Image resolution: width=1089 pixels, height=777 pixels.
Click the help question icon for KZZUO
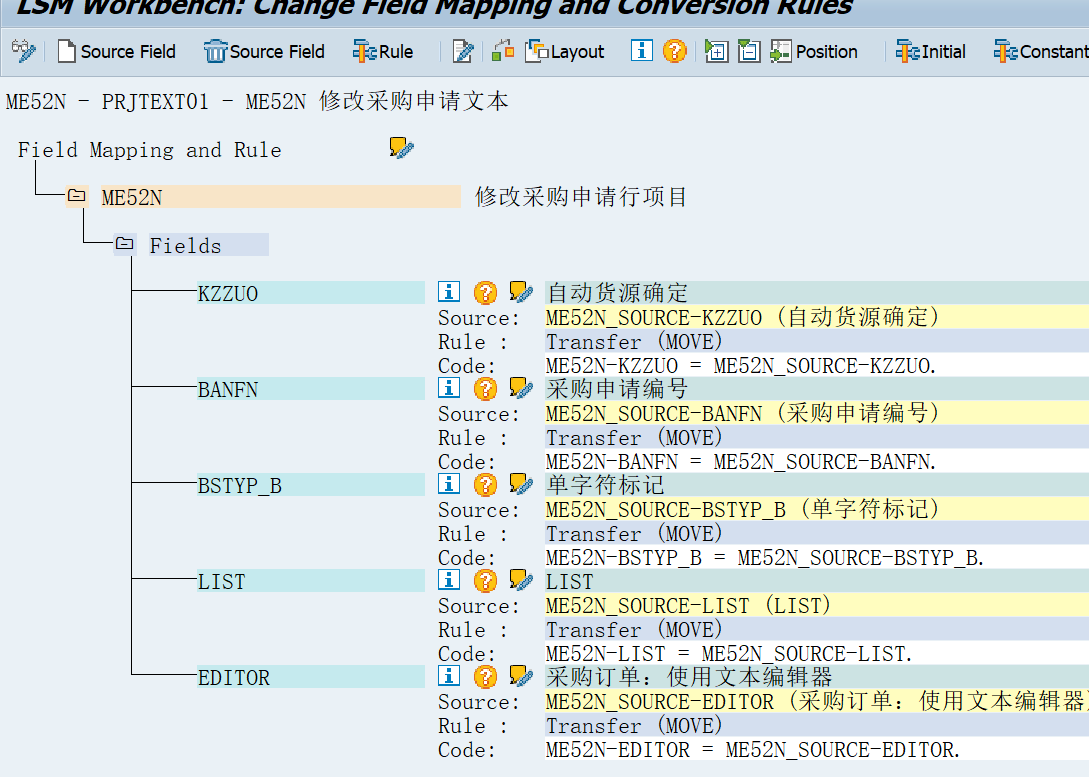pos(485,292)
